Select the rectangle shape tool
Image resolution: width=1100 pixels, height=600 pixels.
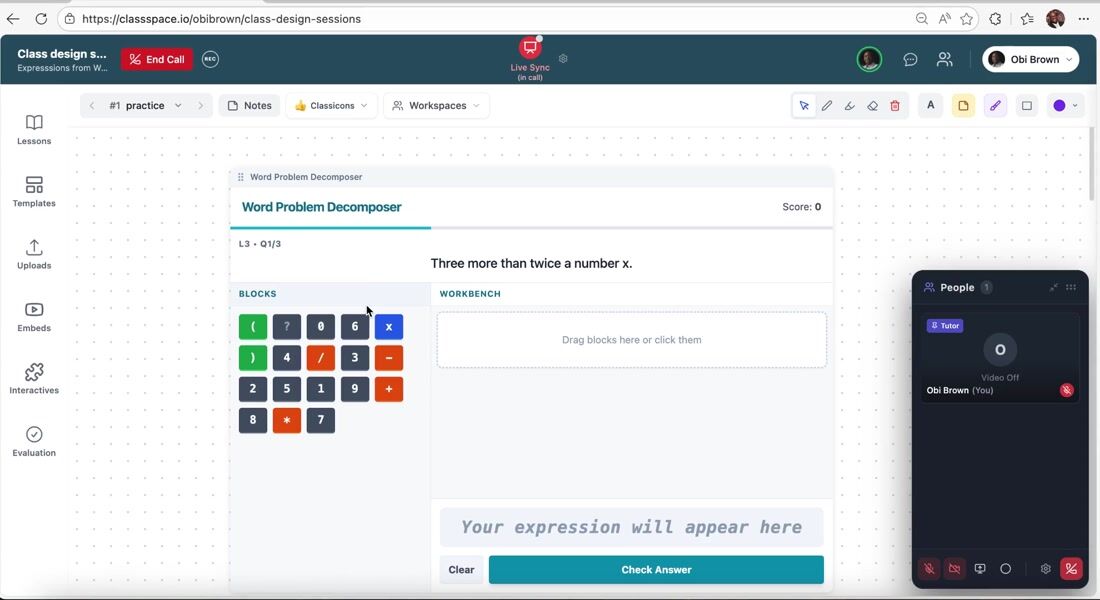click(x=1027, y=106)
